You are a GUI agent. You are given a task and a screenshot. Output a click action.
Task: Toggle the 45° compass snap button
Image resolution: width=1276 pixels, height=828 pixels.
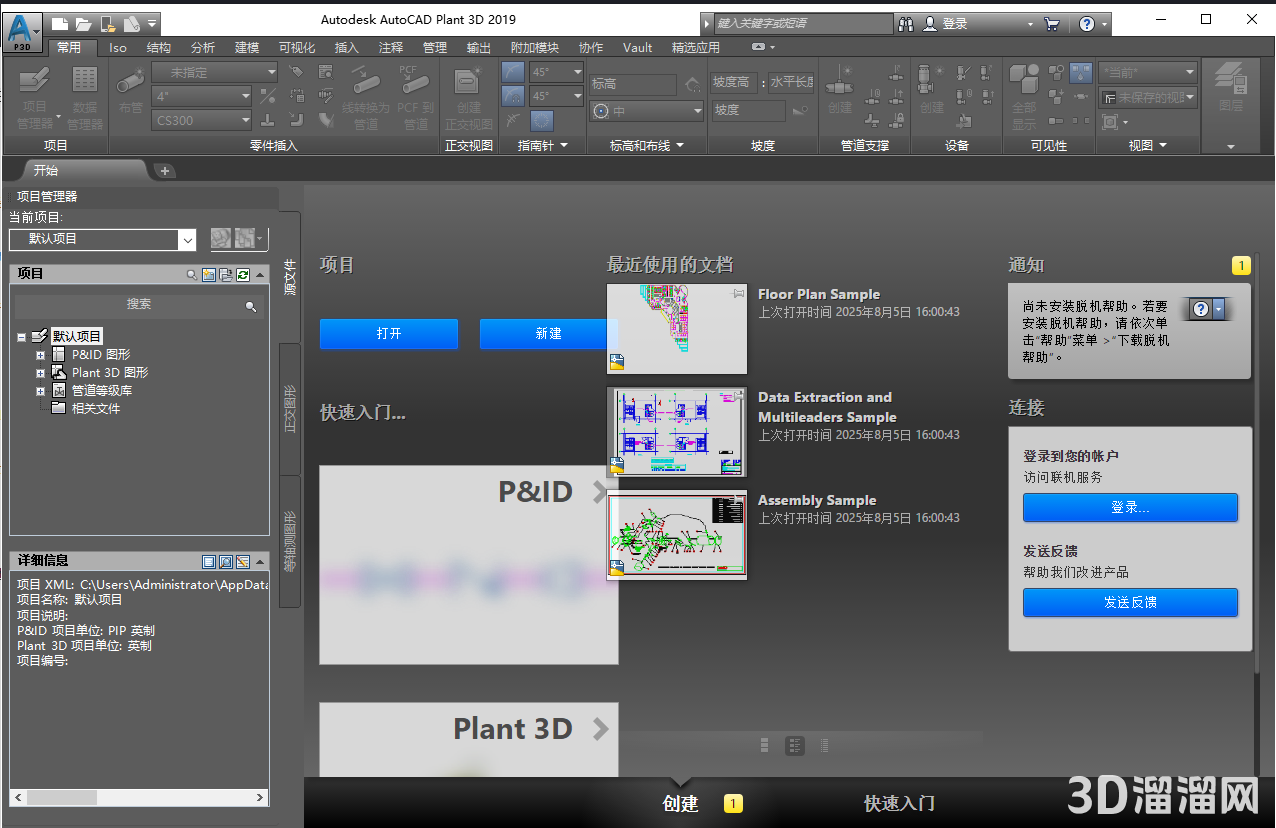coord(513,71)
